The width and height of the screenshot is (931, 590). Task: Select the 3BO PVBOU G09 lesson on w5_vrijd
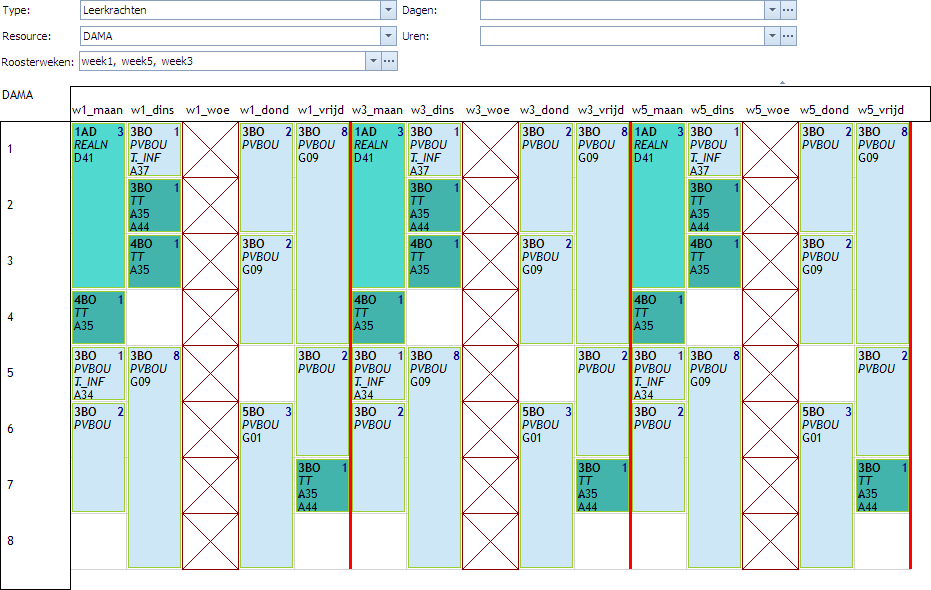coord(882,233)
